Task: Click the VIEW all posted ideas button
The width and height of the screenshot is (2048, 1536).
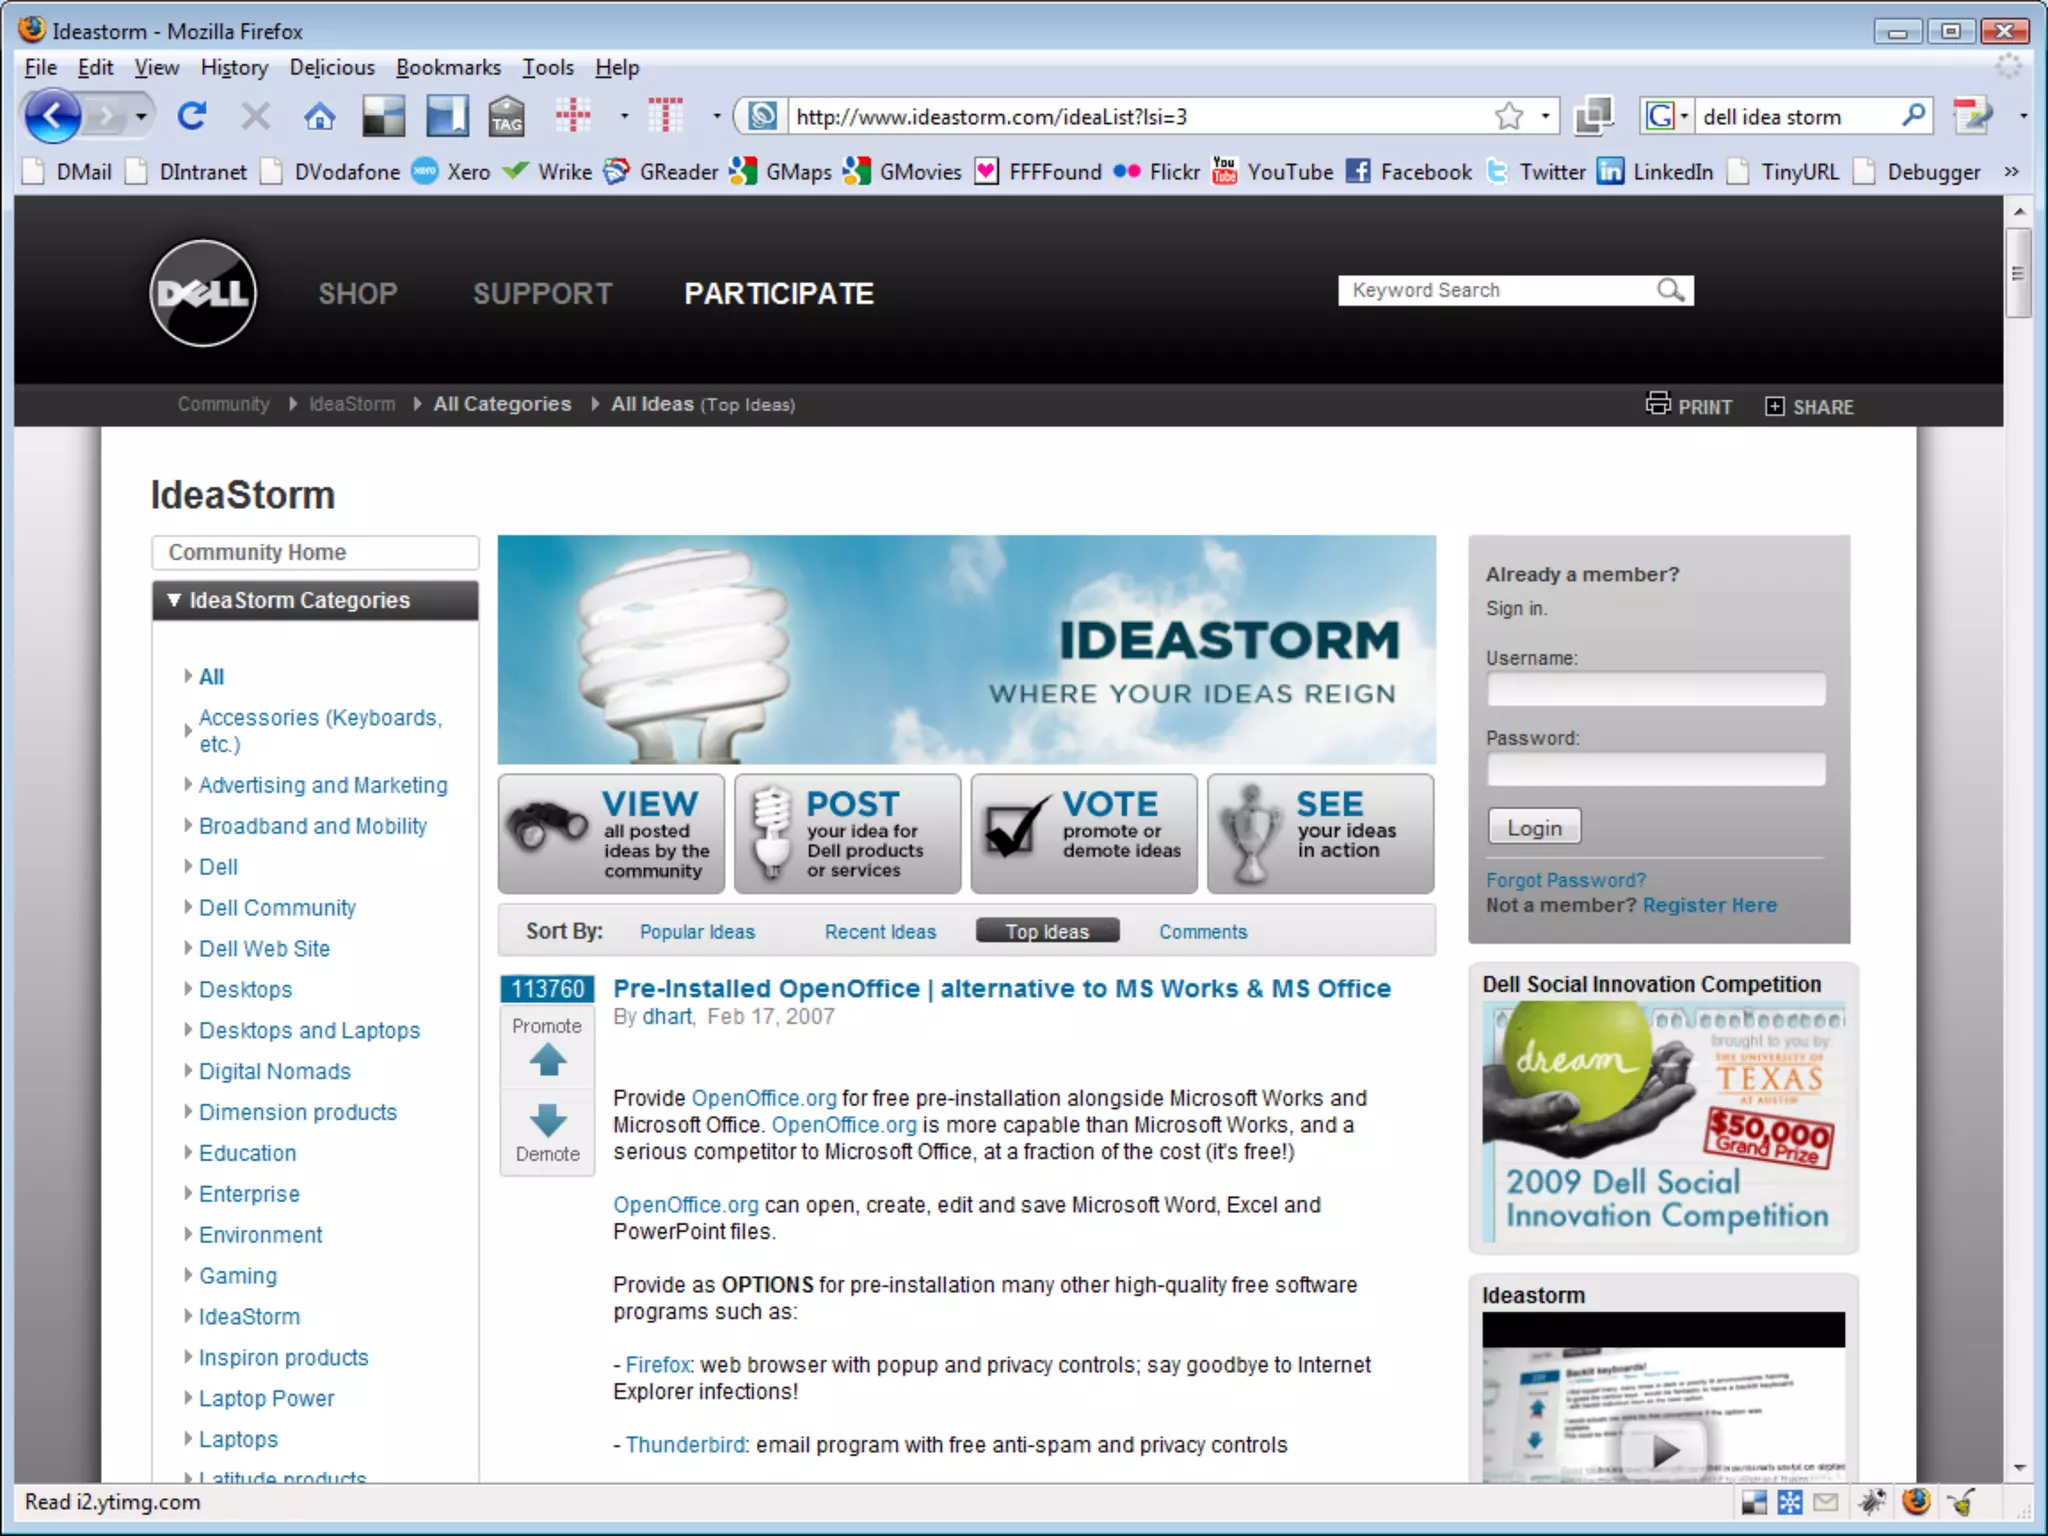Action: pos(611,833)
